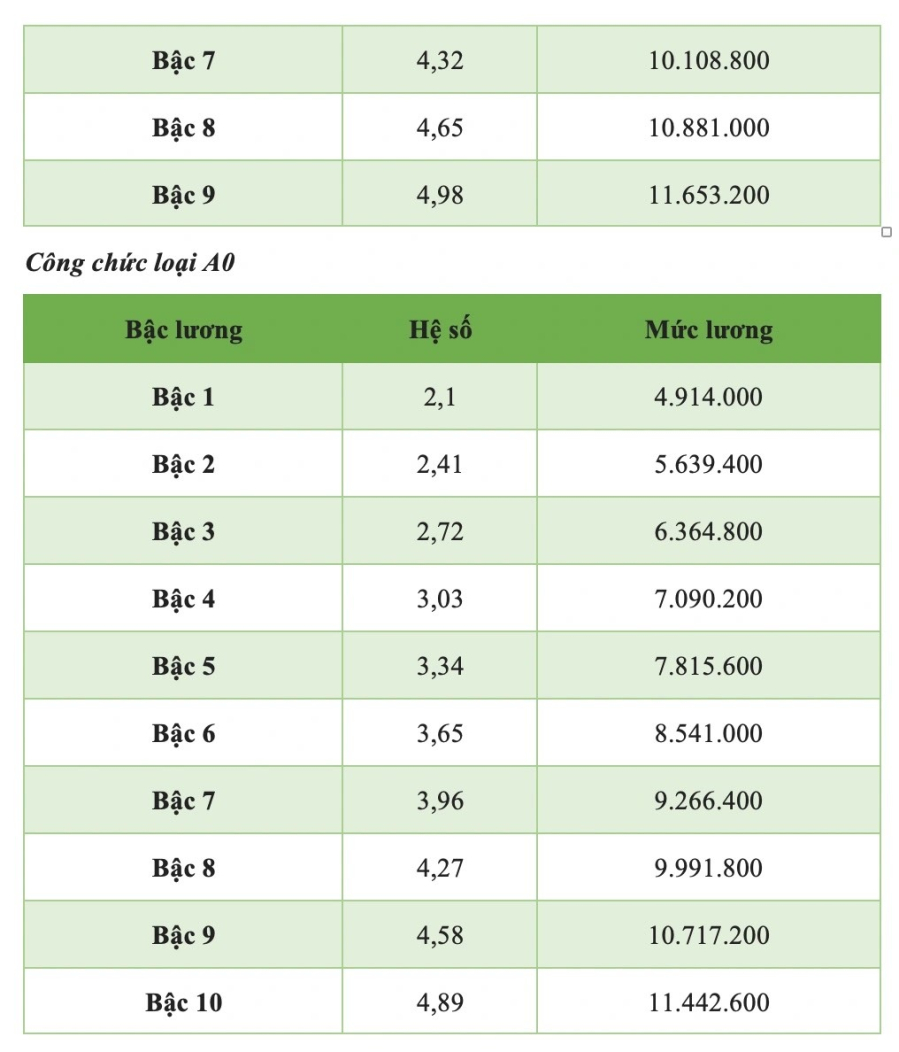
Task: Select the 'Bậc 2' cell in A0 table
Action: point(183,464)
